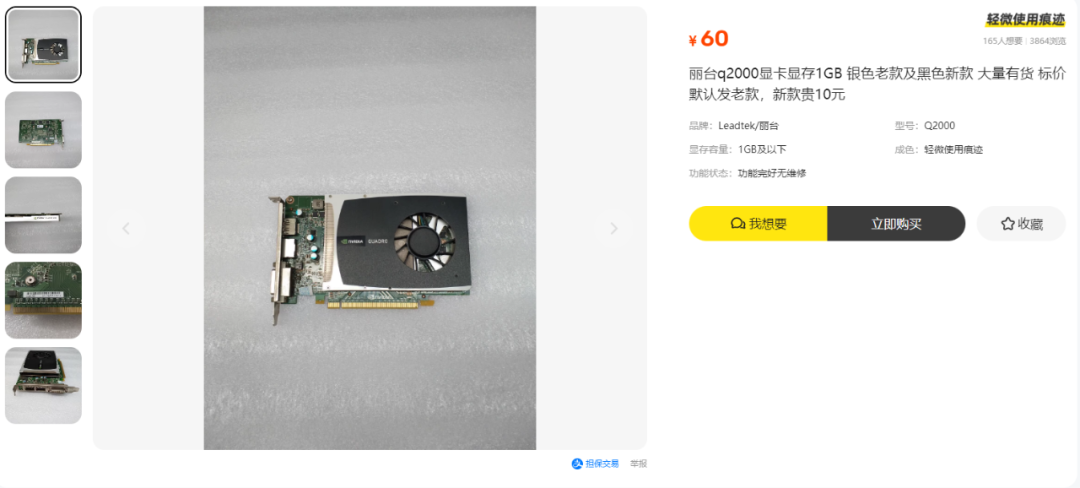Click the yellow 我想要 button
The height and width of the screenshot is (488, 1080).
[758, 224]
